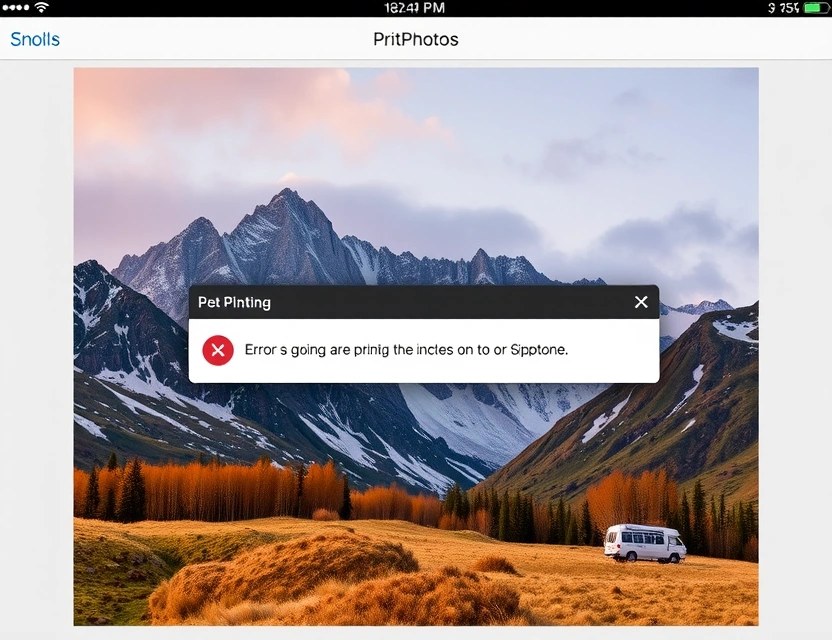Select the PritPhotos title text

click(415, 39)
